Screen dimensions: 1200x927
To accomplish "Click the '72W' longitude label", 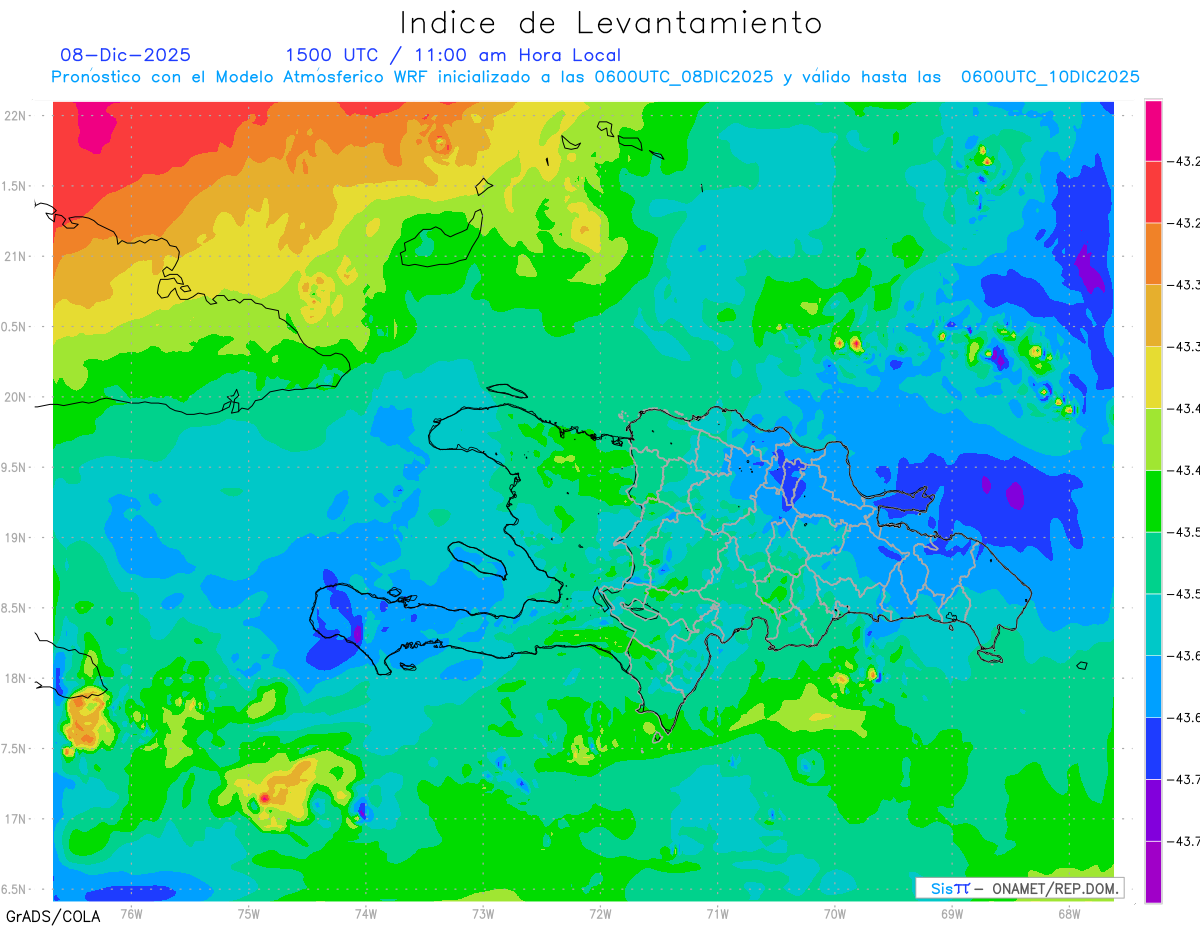I will point(600,913).
